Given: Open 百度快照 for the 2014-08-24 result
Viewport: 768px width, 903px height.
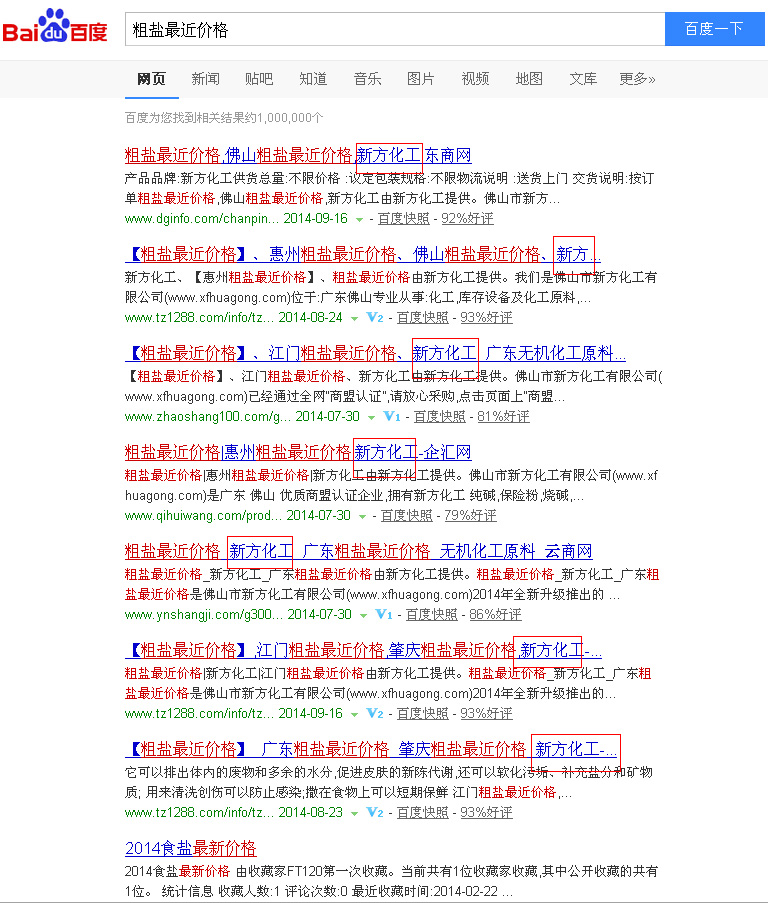Looking at the screenshot, I should (423, 318).
